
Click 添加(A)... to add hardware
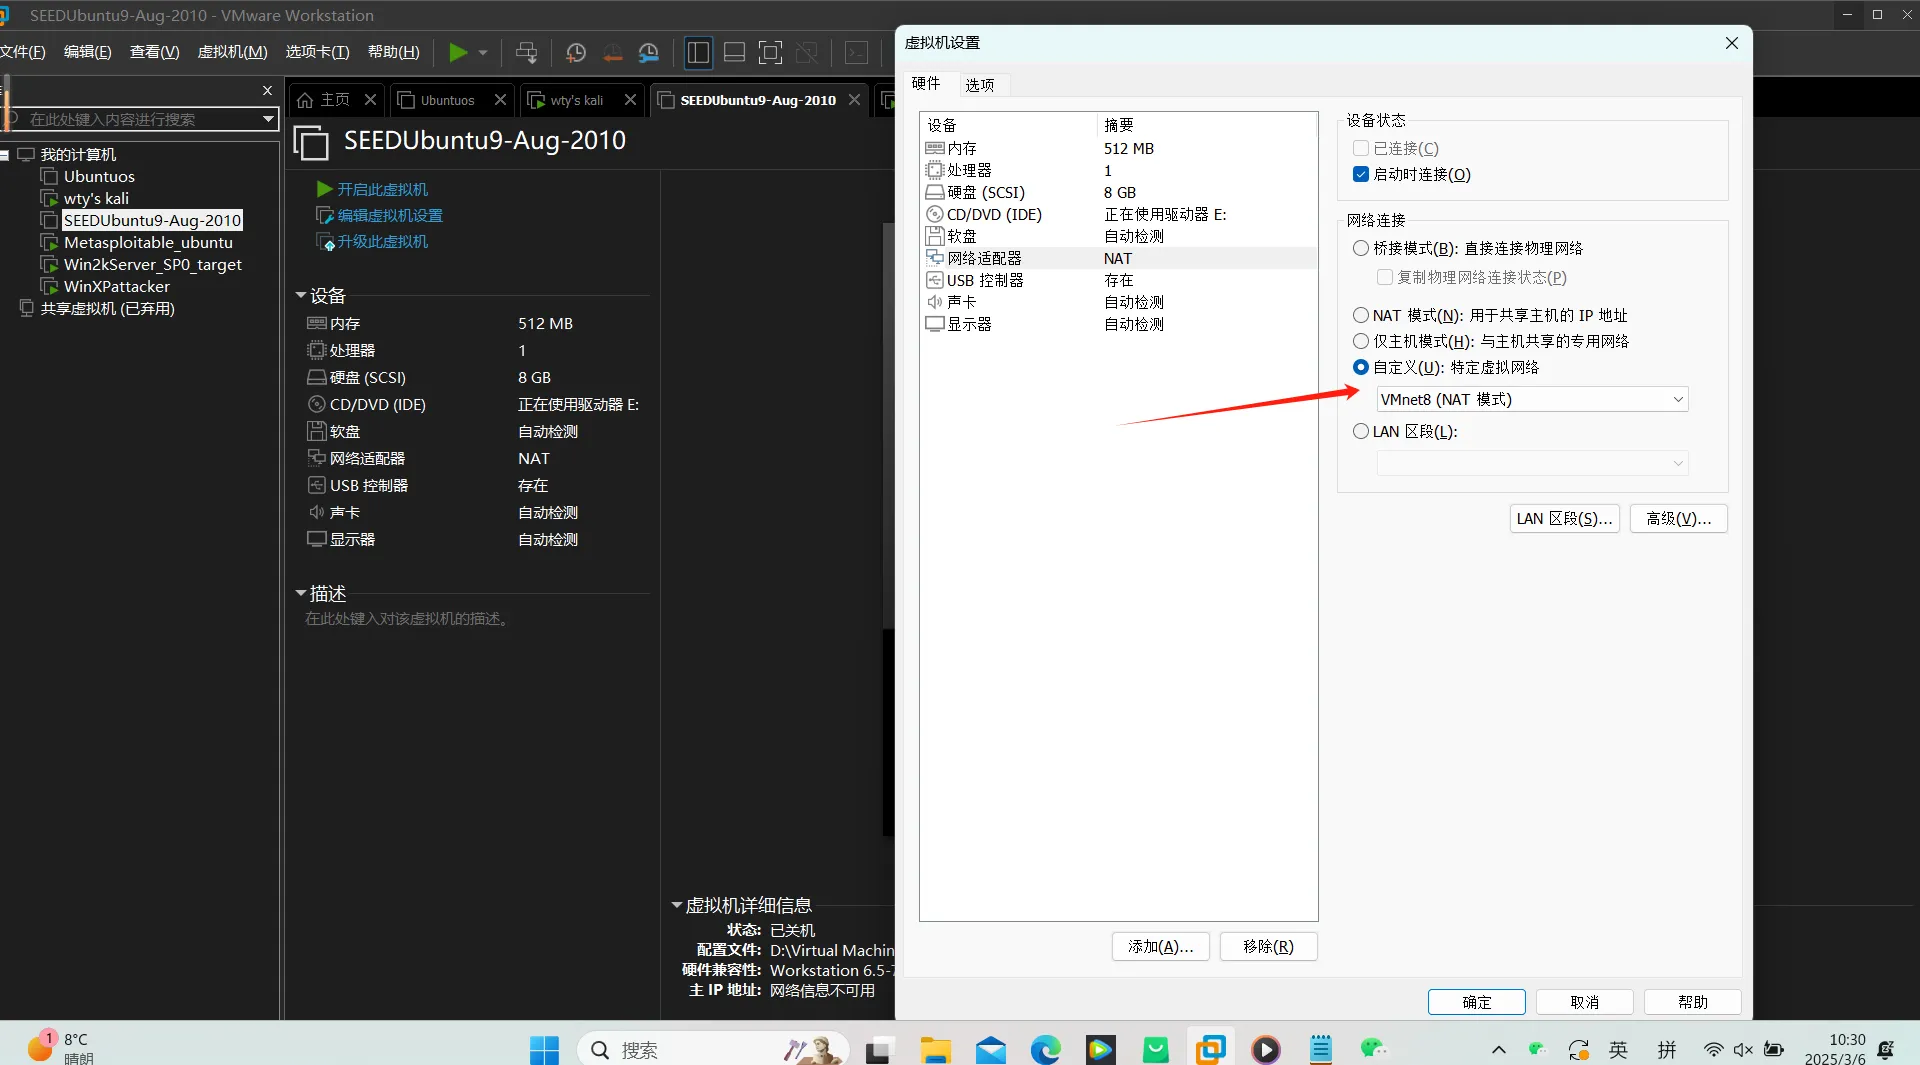[x=1161, y=946]
